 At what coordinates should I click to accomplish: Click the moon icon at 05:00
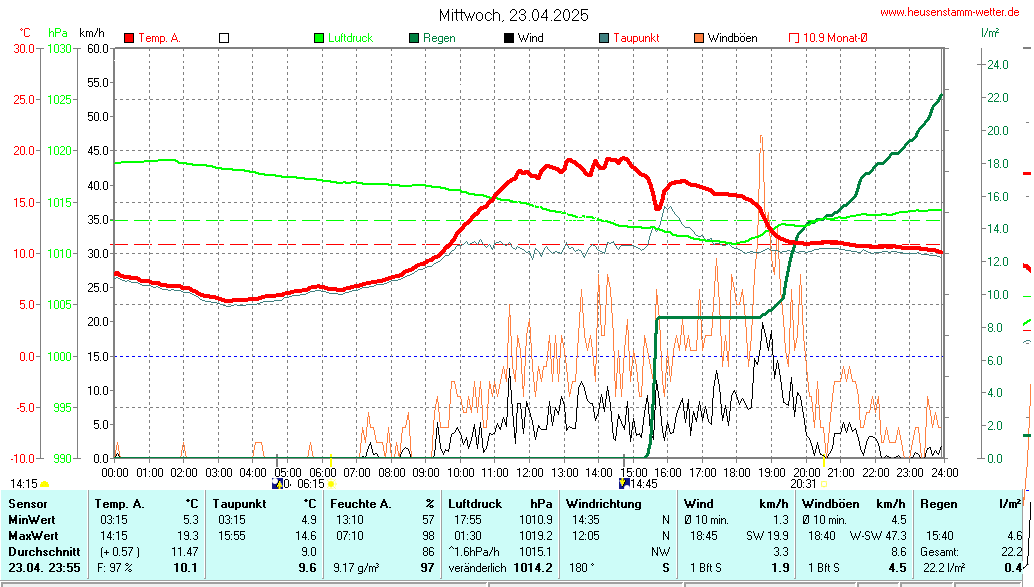[278, 484]
